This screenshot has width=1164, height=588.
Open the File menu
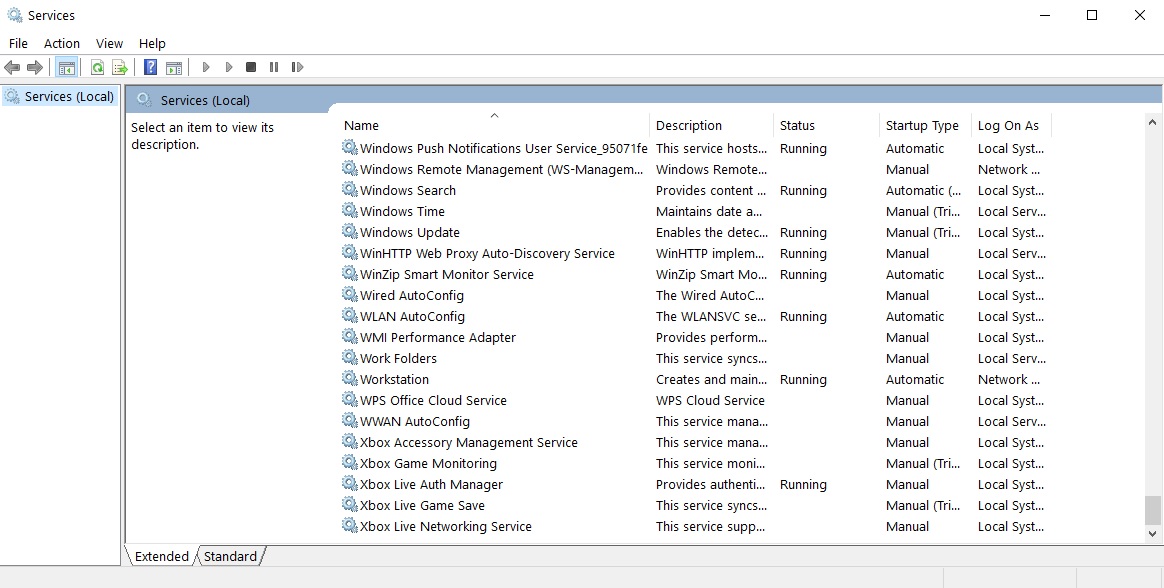(x=18, y=43)
